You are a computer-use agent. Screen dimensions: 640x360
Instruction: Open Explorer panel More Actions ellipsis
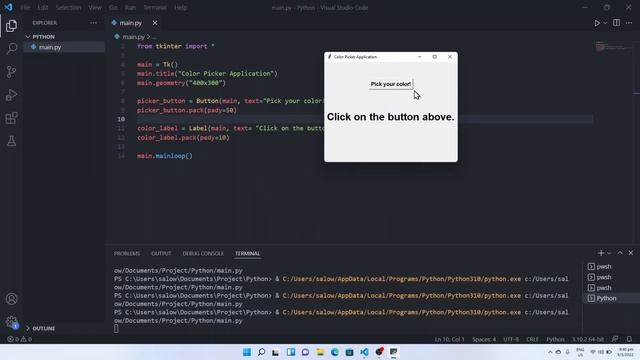93,23
